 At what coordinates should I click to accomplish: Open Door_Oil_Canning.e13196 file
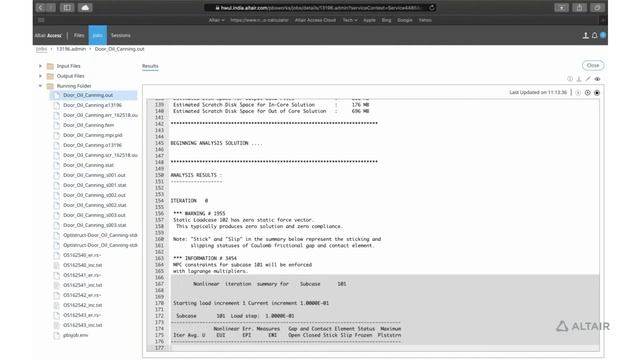(x=92, y=105)
